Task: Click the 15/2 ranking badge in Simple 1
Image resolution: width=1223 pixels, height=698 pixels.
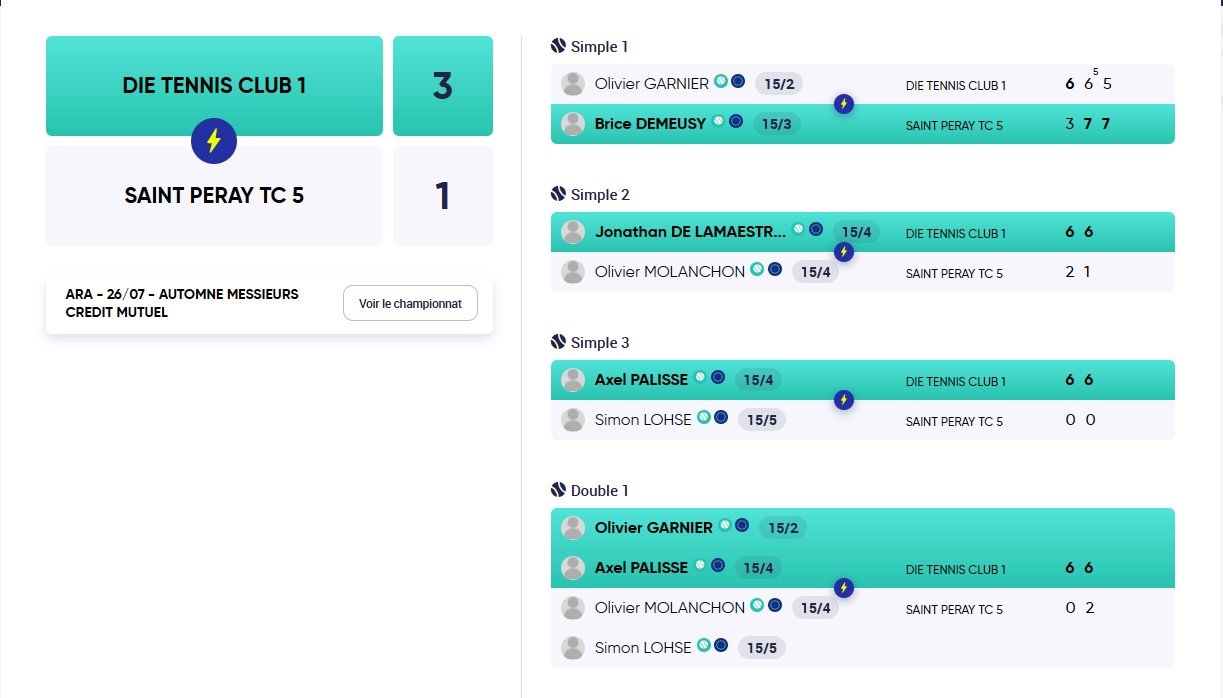Action: [x=778, y=84]
